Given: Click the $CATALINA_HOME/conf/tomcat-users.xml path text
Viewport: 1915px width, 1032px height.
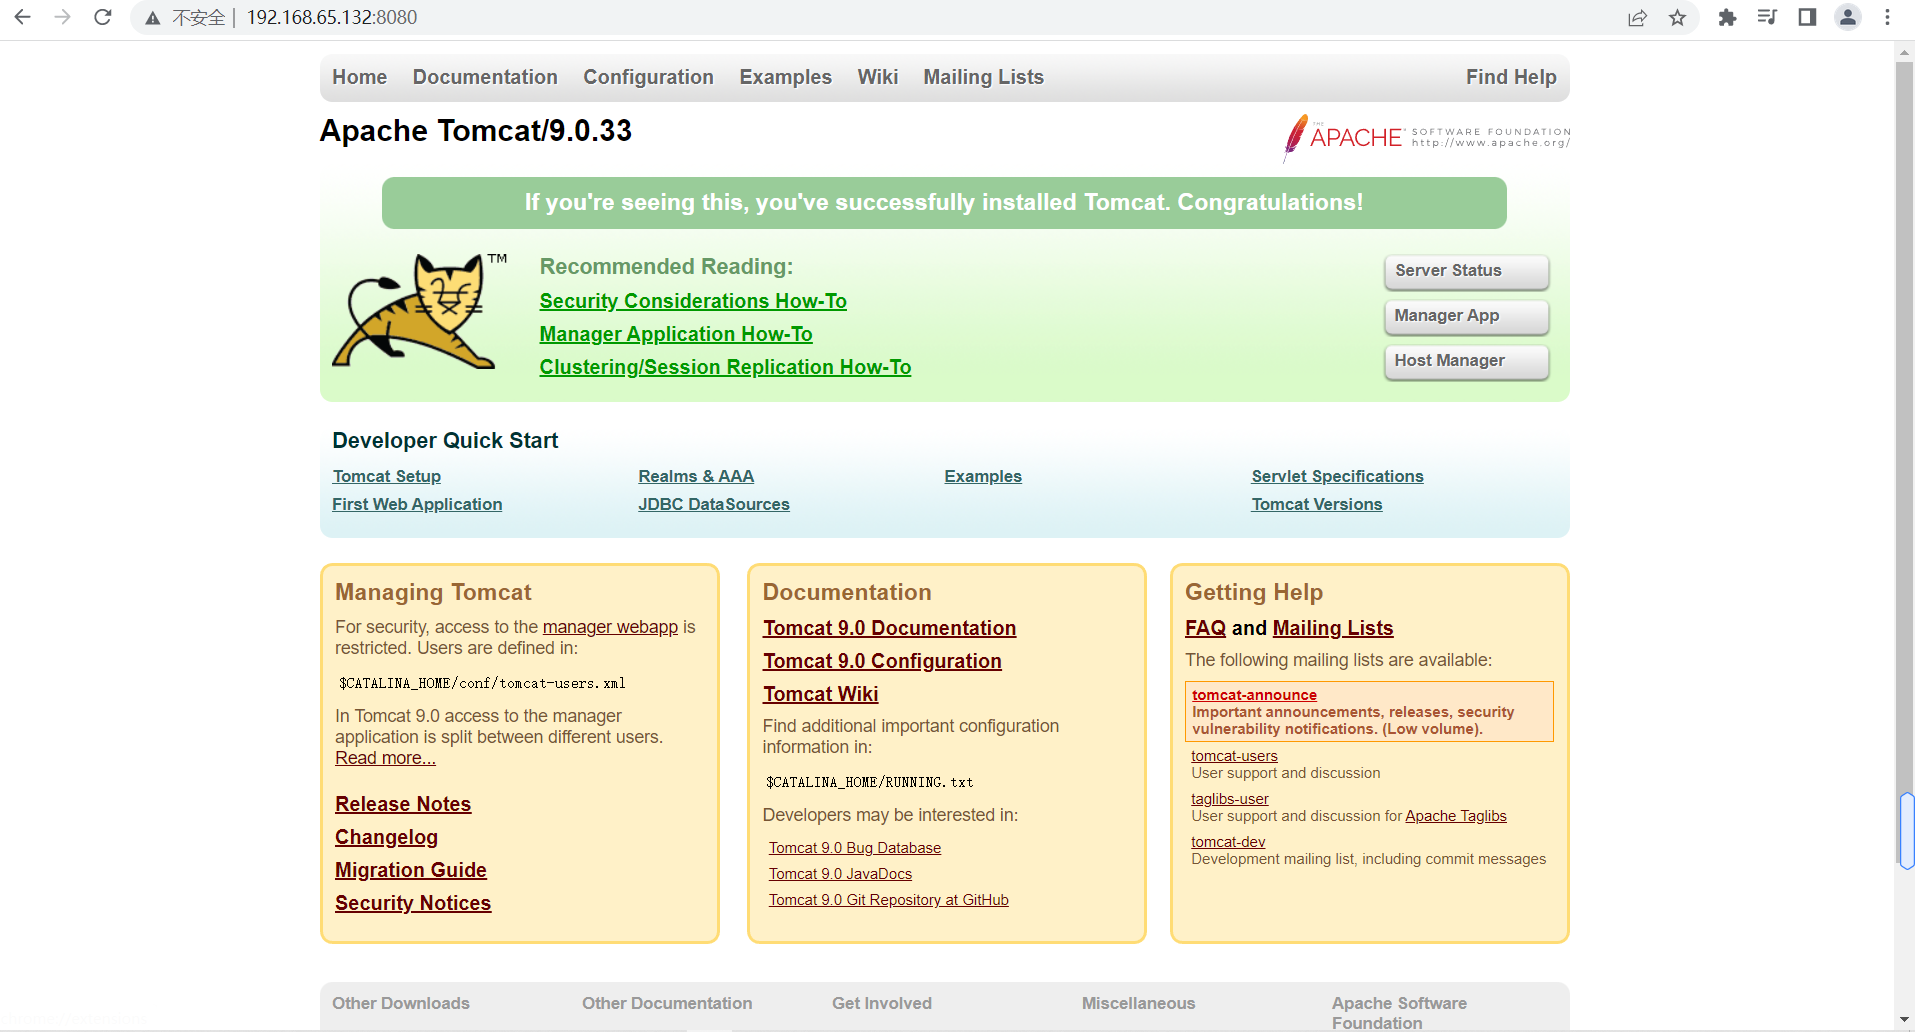Looking at the screenshot, I should (482, 684).
